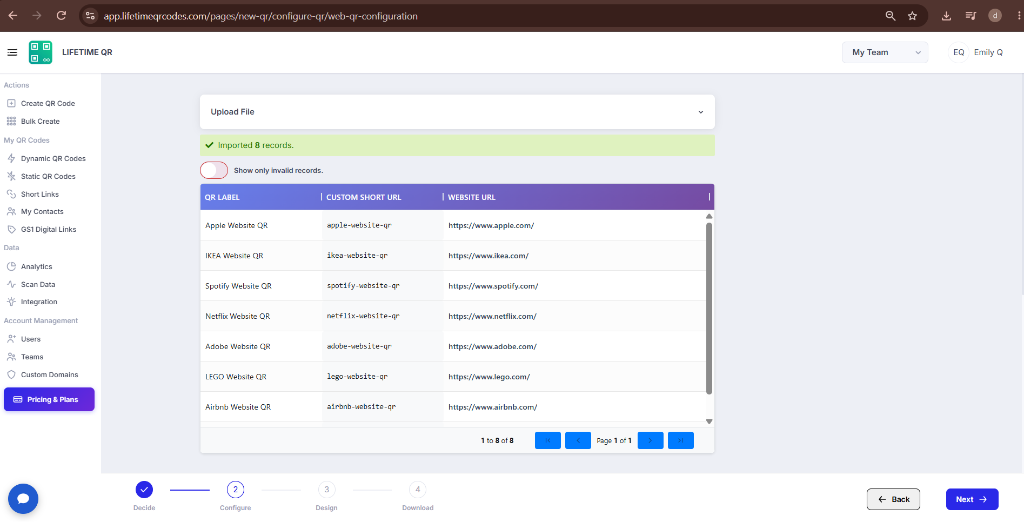Viewport: 1024px width, 522px height.
Task: Open Integration in sidebar
Action: point(32,302)
